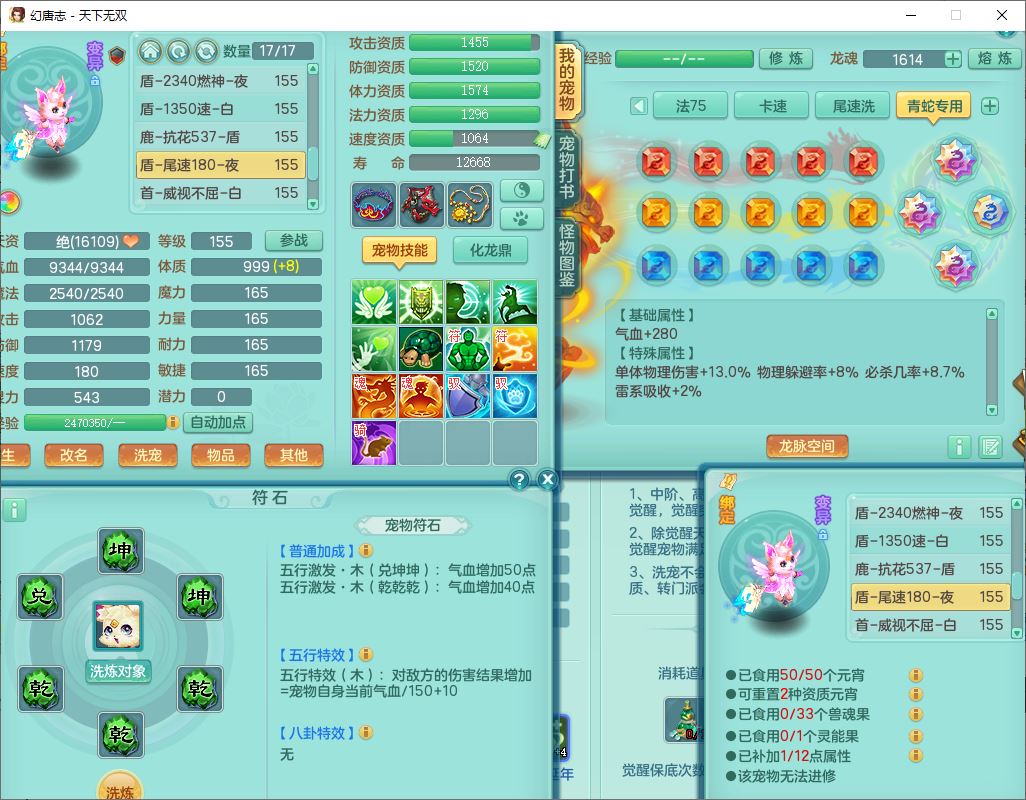Select the 法75 dragon vein preset
This screenshot has width=1026, height=800.
tap(690, 106)
